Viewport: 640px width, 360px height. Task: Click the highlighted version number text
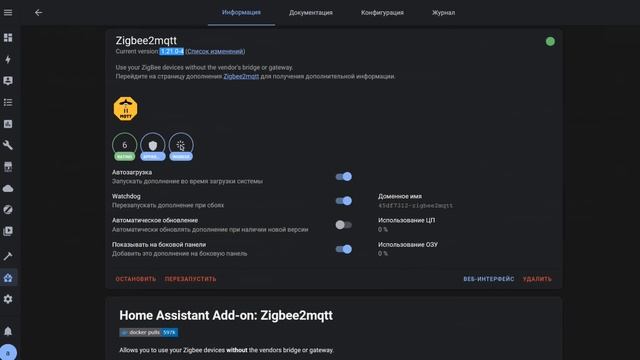pos(171,51)
